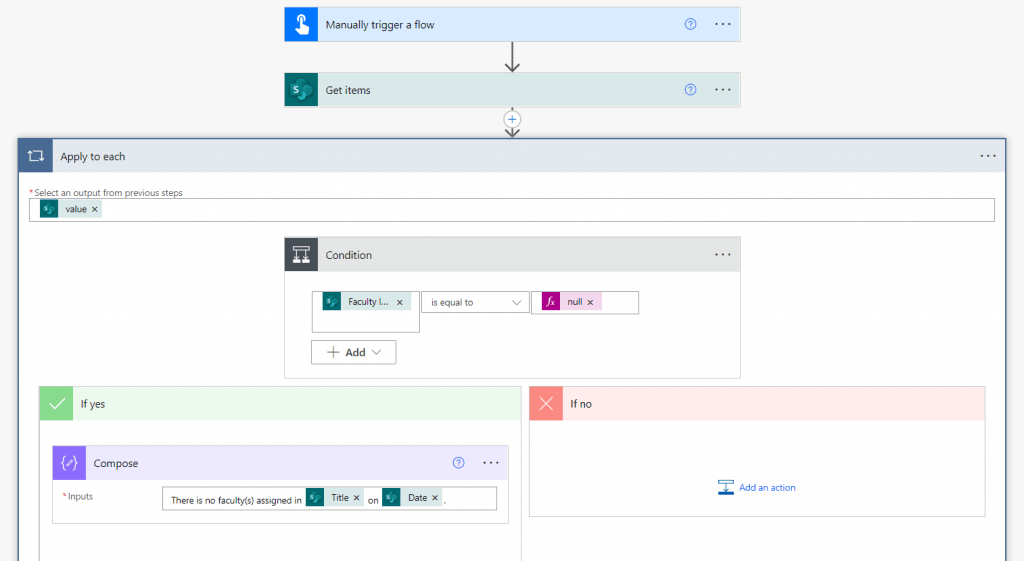Remove the Title token from Compose inputs
The height and width of the screenshot is (561, 1024).
point(357,498)
